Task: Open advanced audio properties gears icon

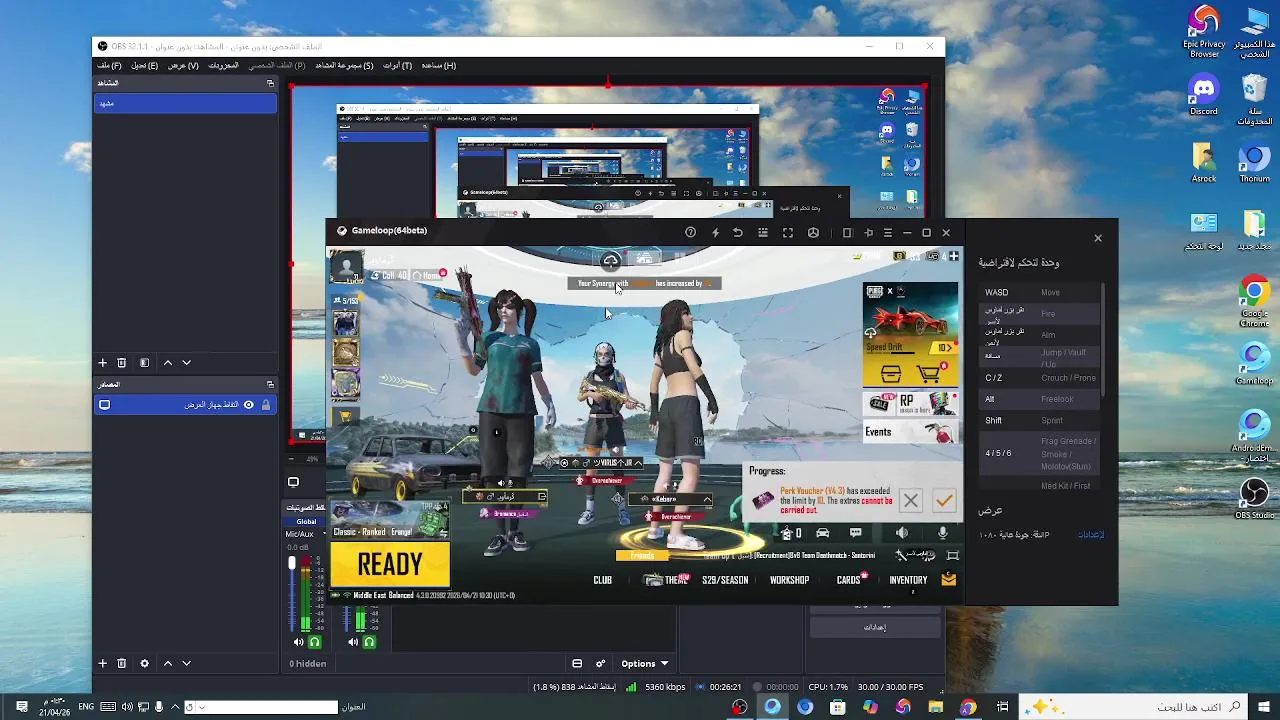Action: click(601, 663)
